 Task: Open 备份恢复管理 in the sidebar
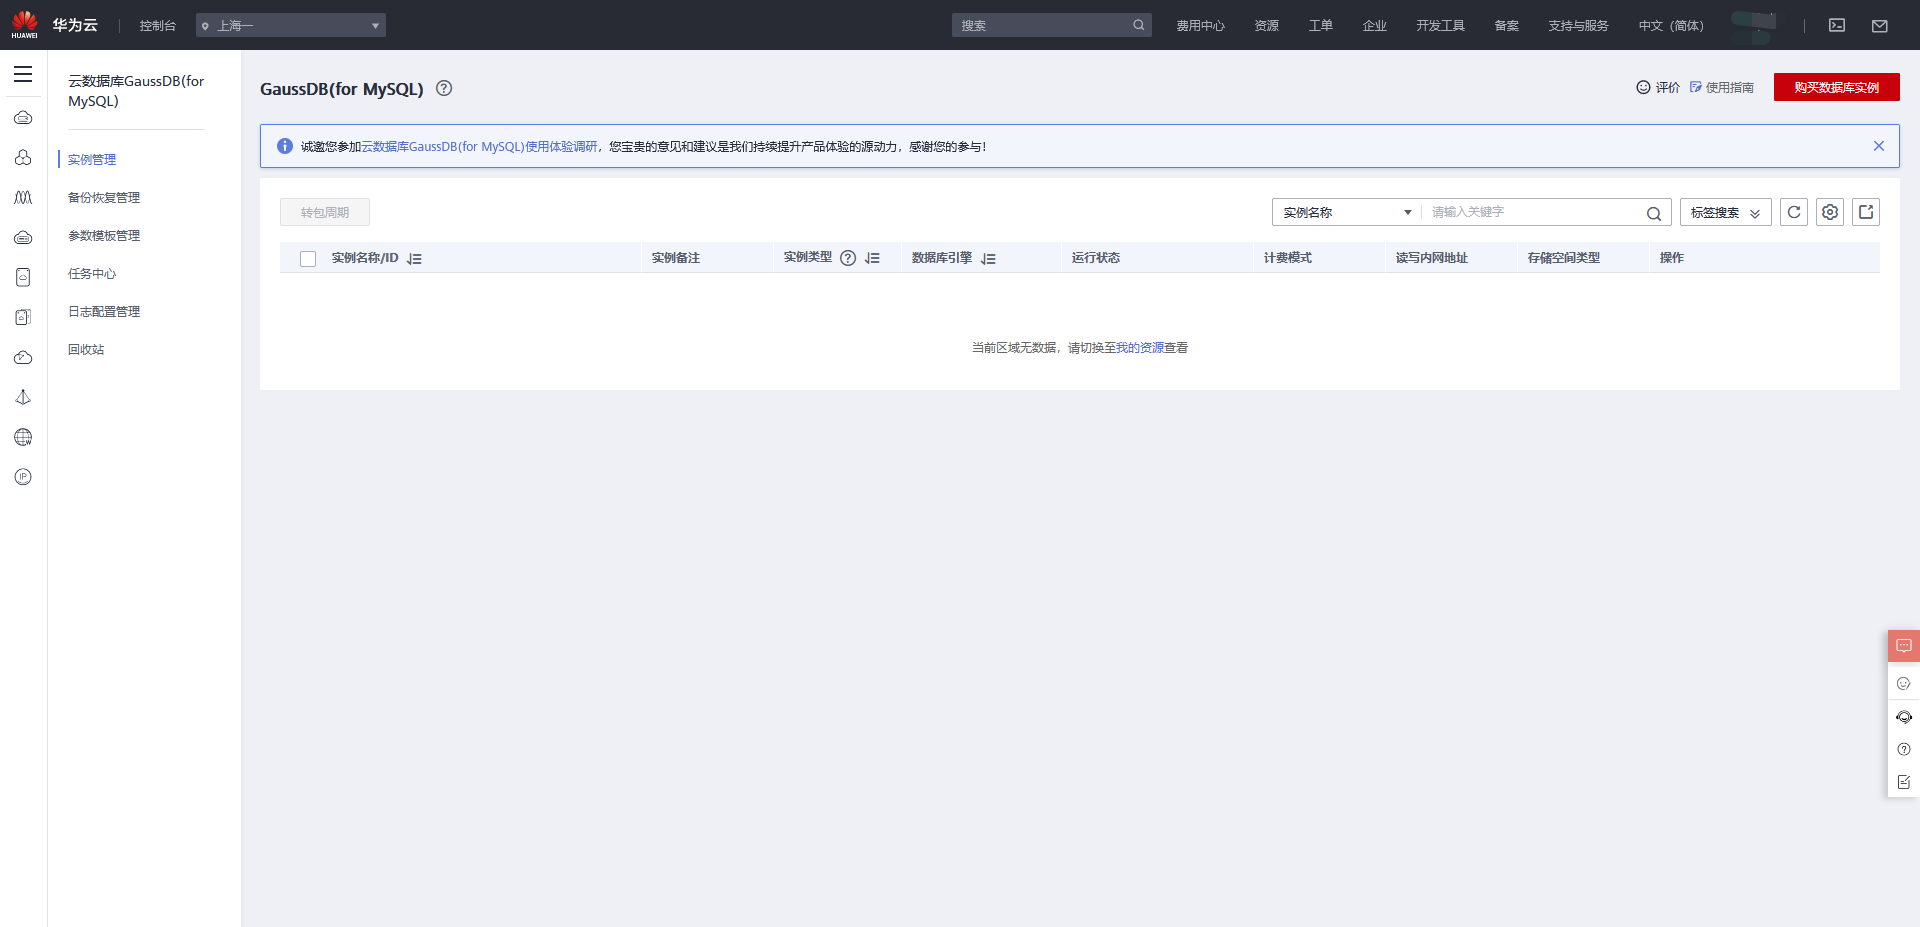click(104, 198)
